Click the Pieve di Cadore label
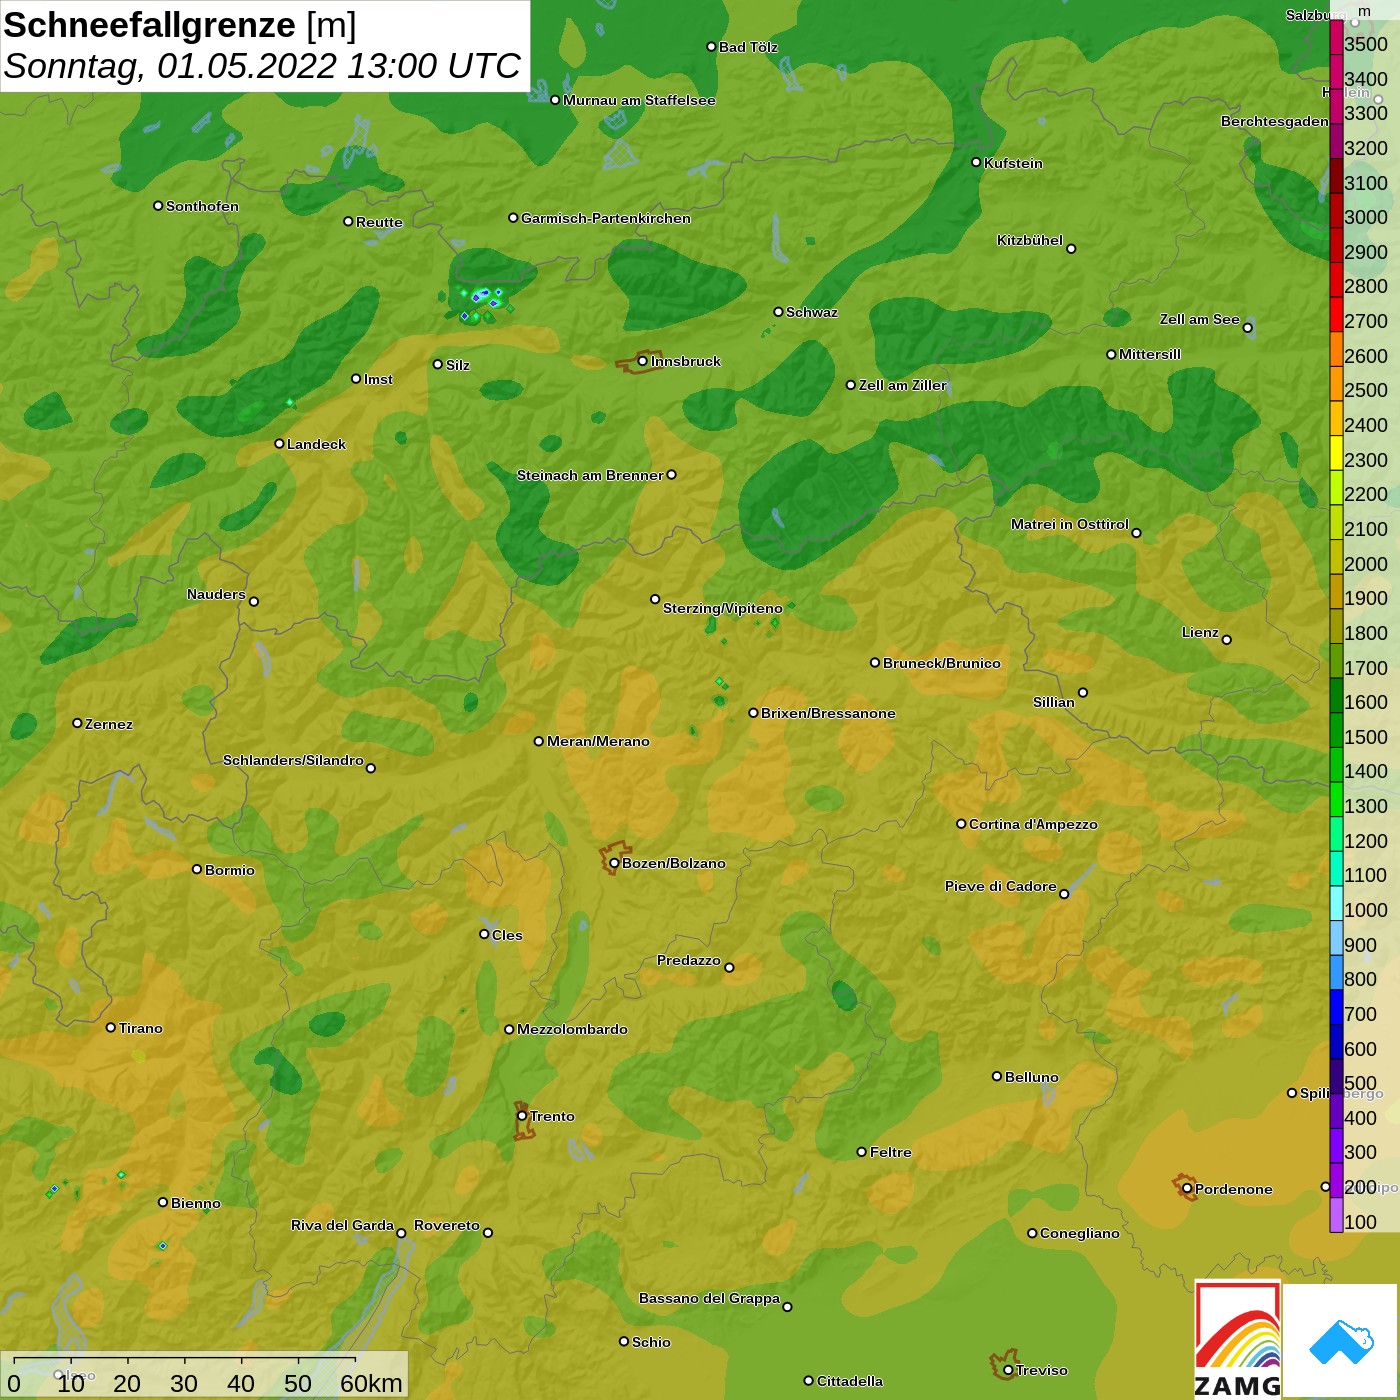Viewport: 1400px width, 1400px height. [x=1001, y=886]
